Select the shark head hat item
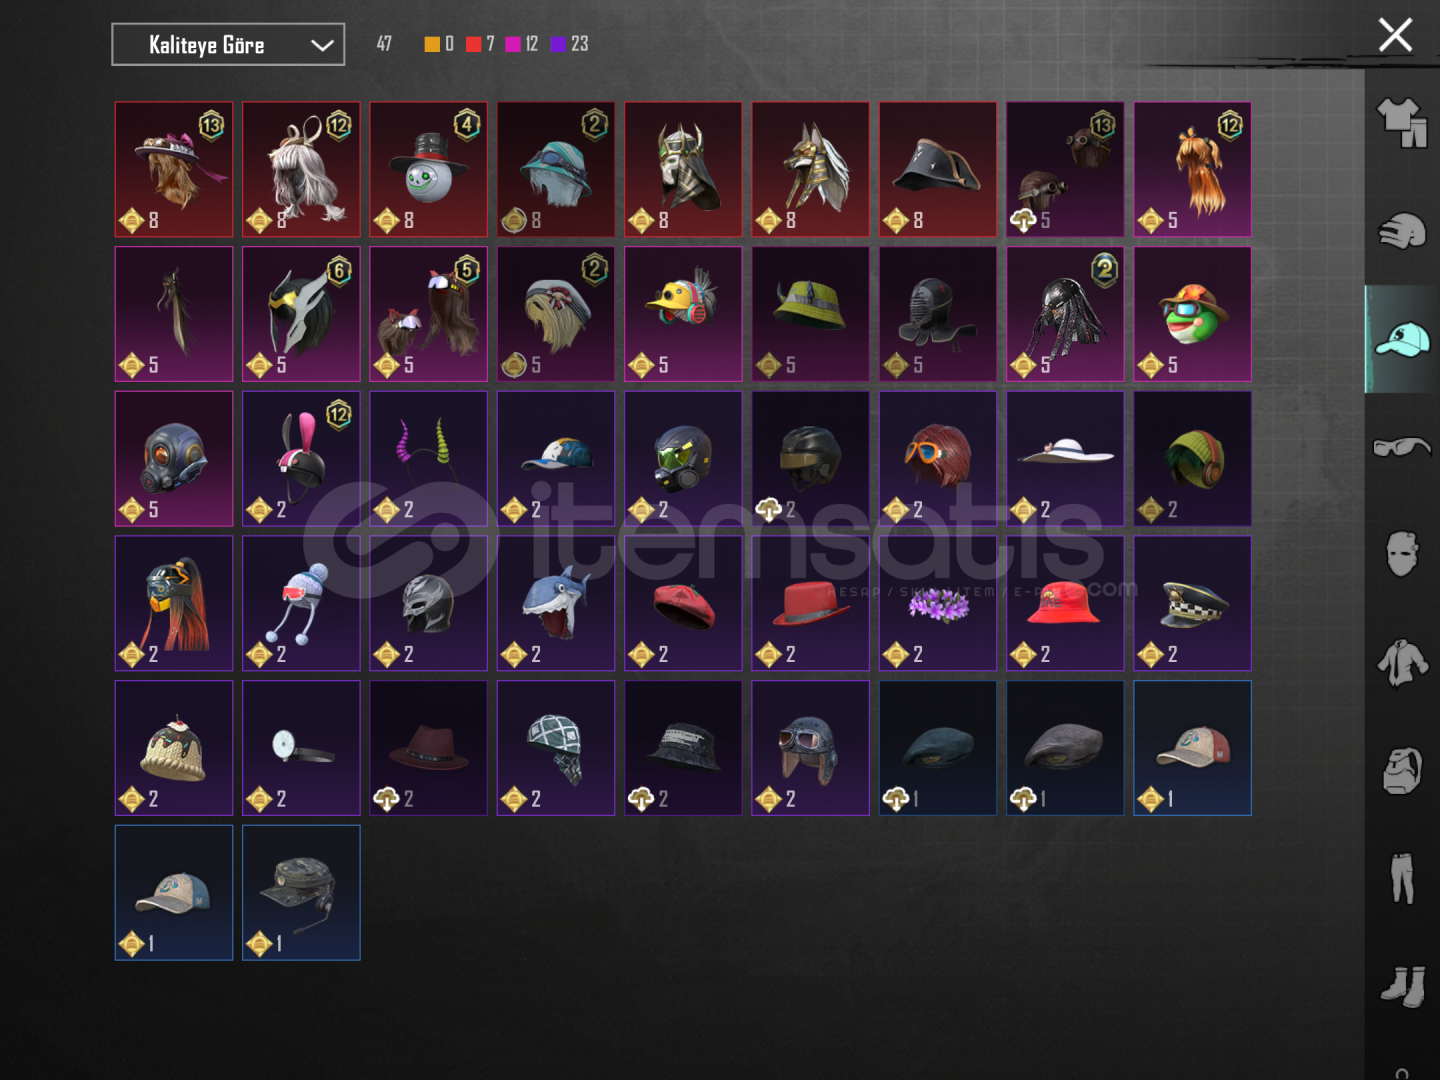The width and height of the screenshot is (1440, 1080). 556,603
